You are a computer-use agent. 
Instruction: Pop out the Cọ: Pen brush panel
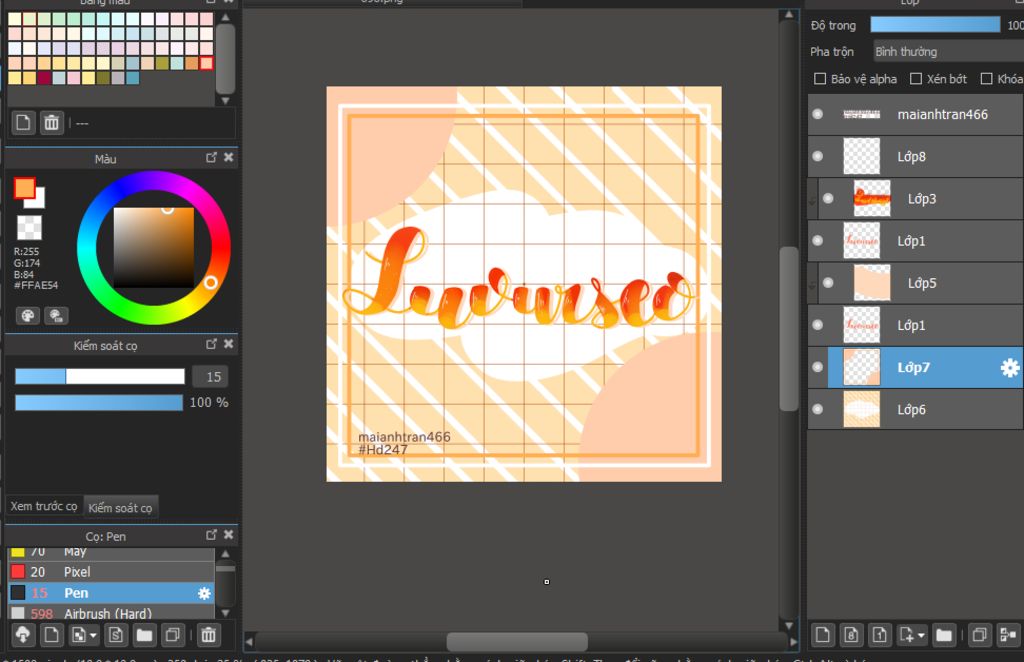pos(212,535)
